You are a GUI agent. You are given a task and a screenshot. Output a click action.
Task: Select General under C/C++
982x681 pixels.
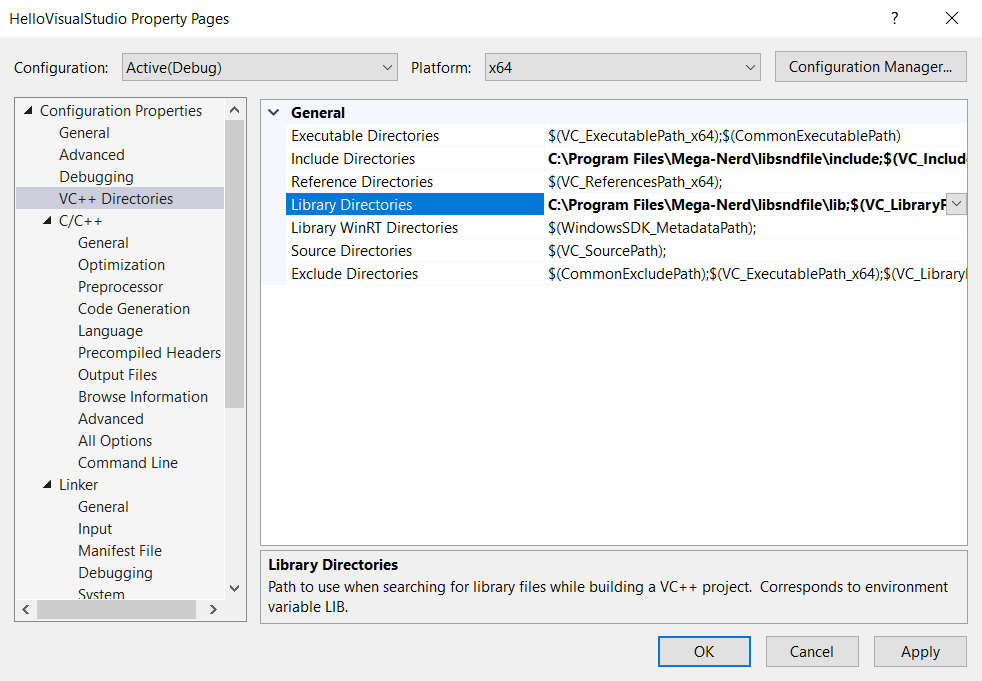(103, 242)
